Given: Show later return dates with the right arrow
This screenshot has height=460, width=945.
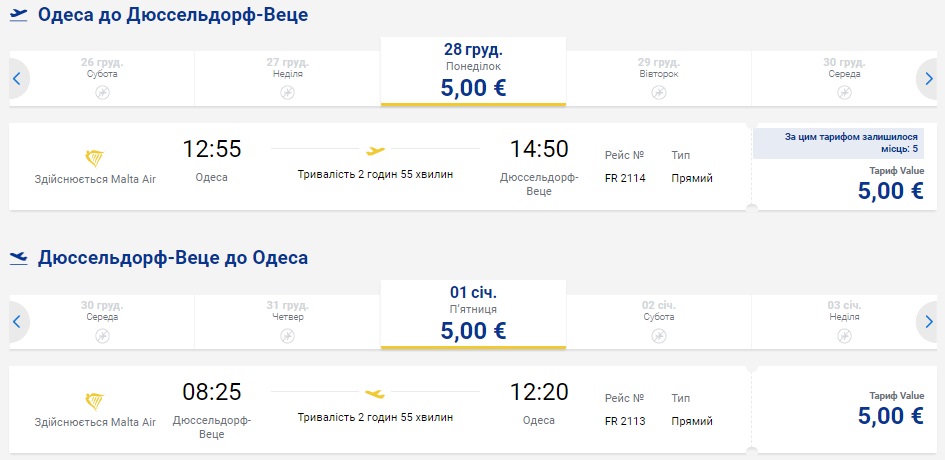Looking at the screenshot, I should click(929, 321).
